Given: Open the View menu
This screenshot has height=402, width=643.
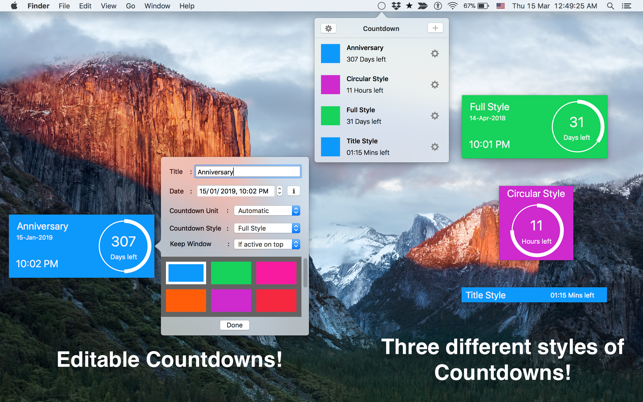Looking at the screenshot, I should point(109,6).
